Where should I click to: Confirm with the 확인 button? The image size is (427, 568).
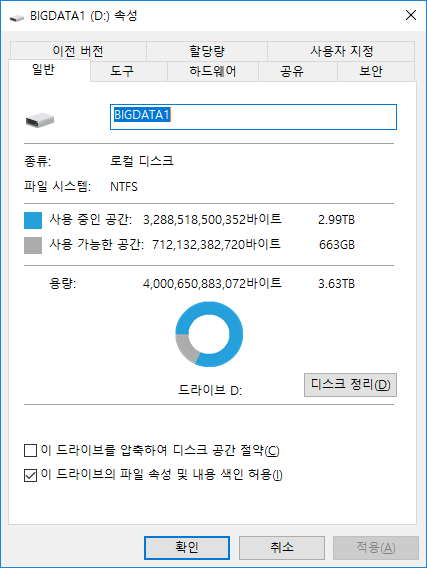[187, 548]
